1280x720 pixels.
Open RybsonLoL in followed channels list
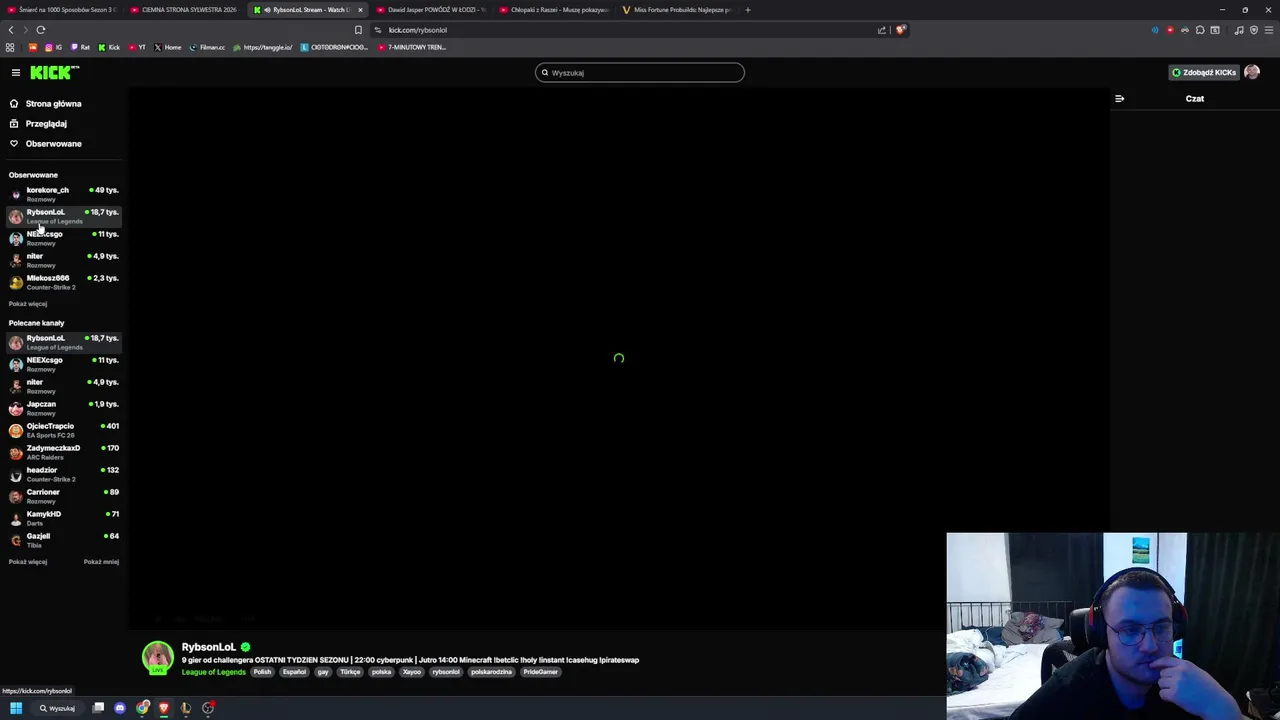(x=64, y=216)
